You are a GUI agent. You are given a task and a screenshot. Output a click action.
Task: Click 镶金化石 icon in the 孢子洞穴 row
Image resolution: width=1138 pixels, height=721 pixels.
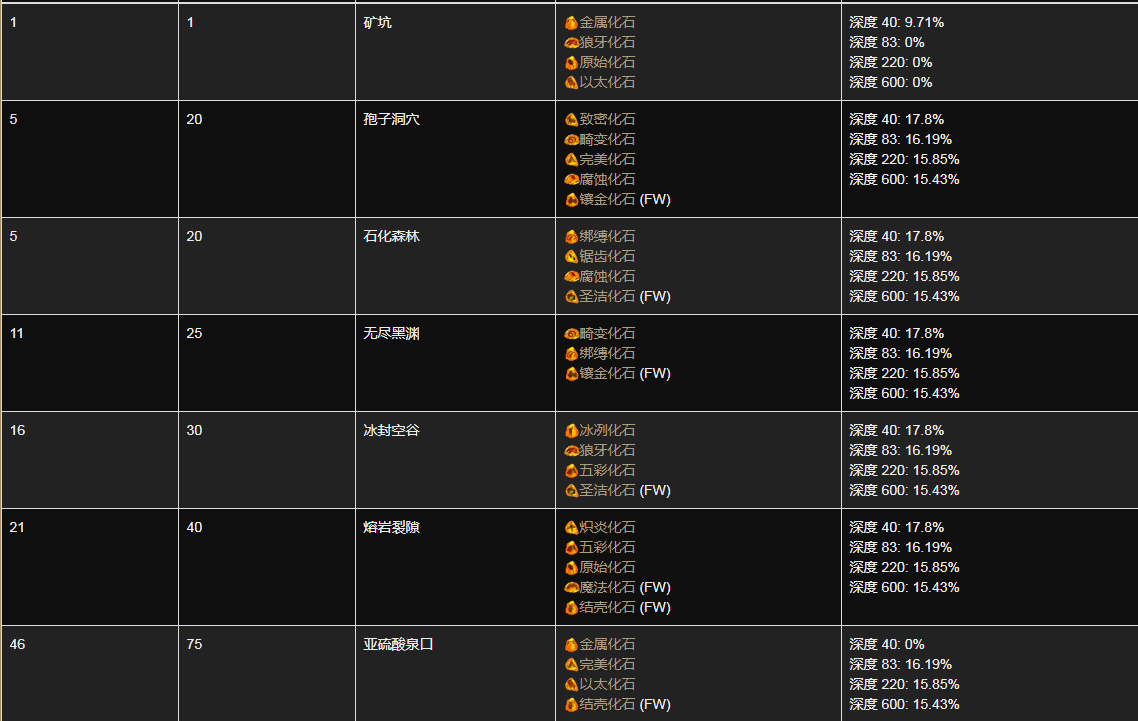pos(571,199)
